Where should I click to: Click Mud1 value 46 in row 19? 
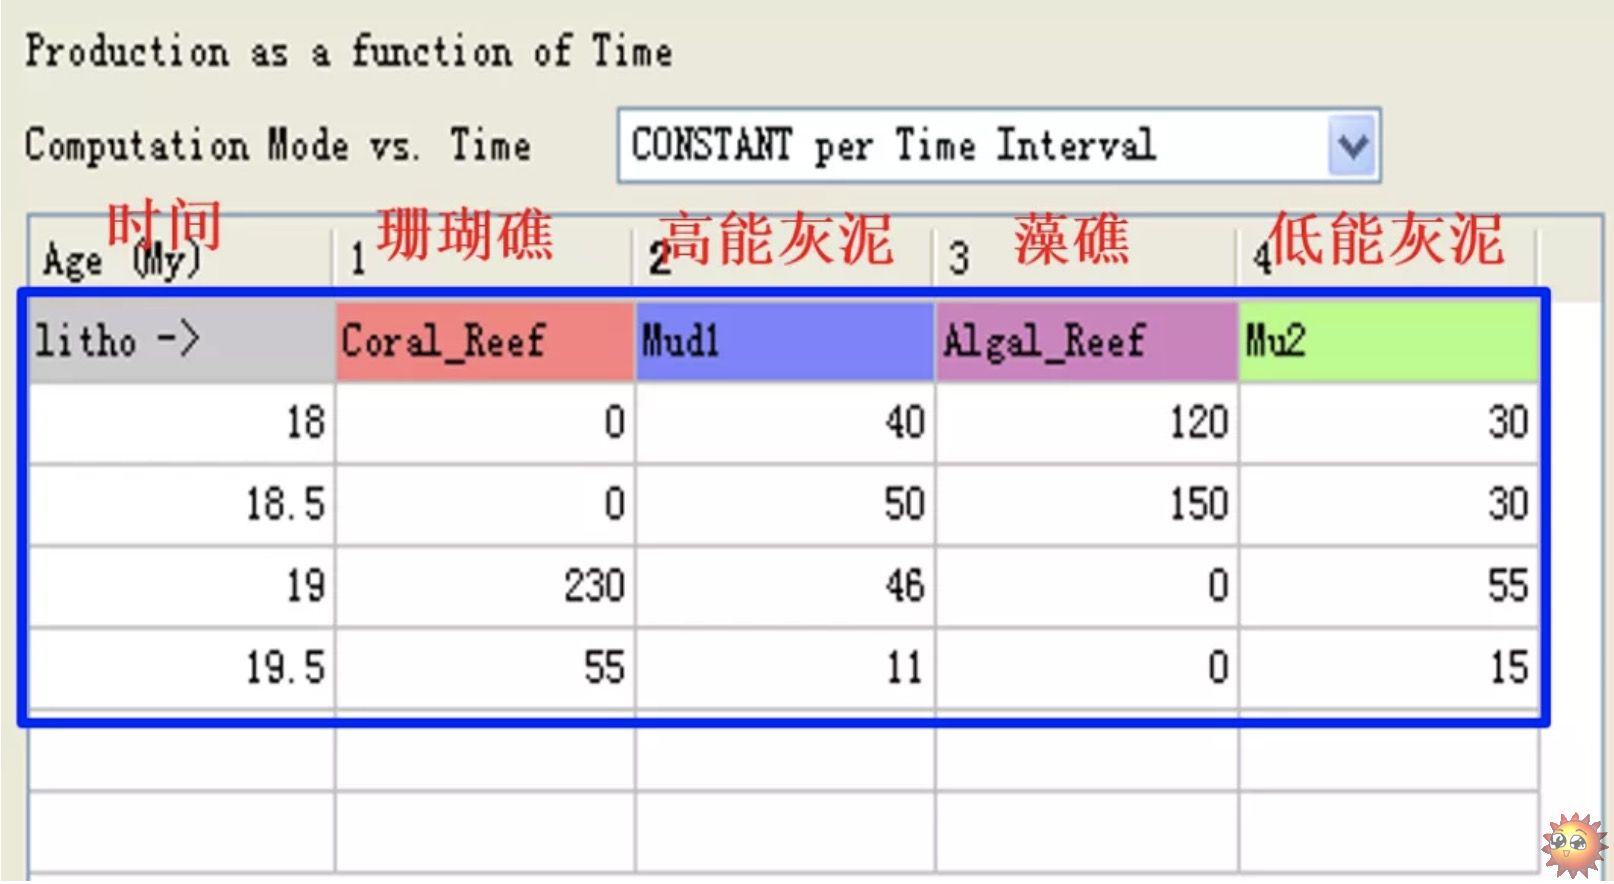pos(785,586)
